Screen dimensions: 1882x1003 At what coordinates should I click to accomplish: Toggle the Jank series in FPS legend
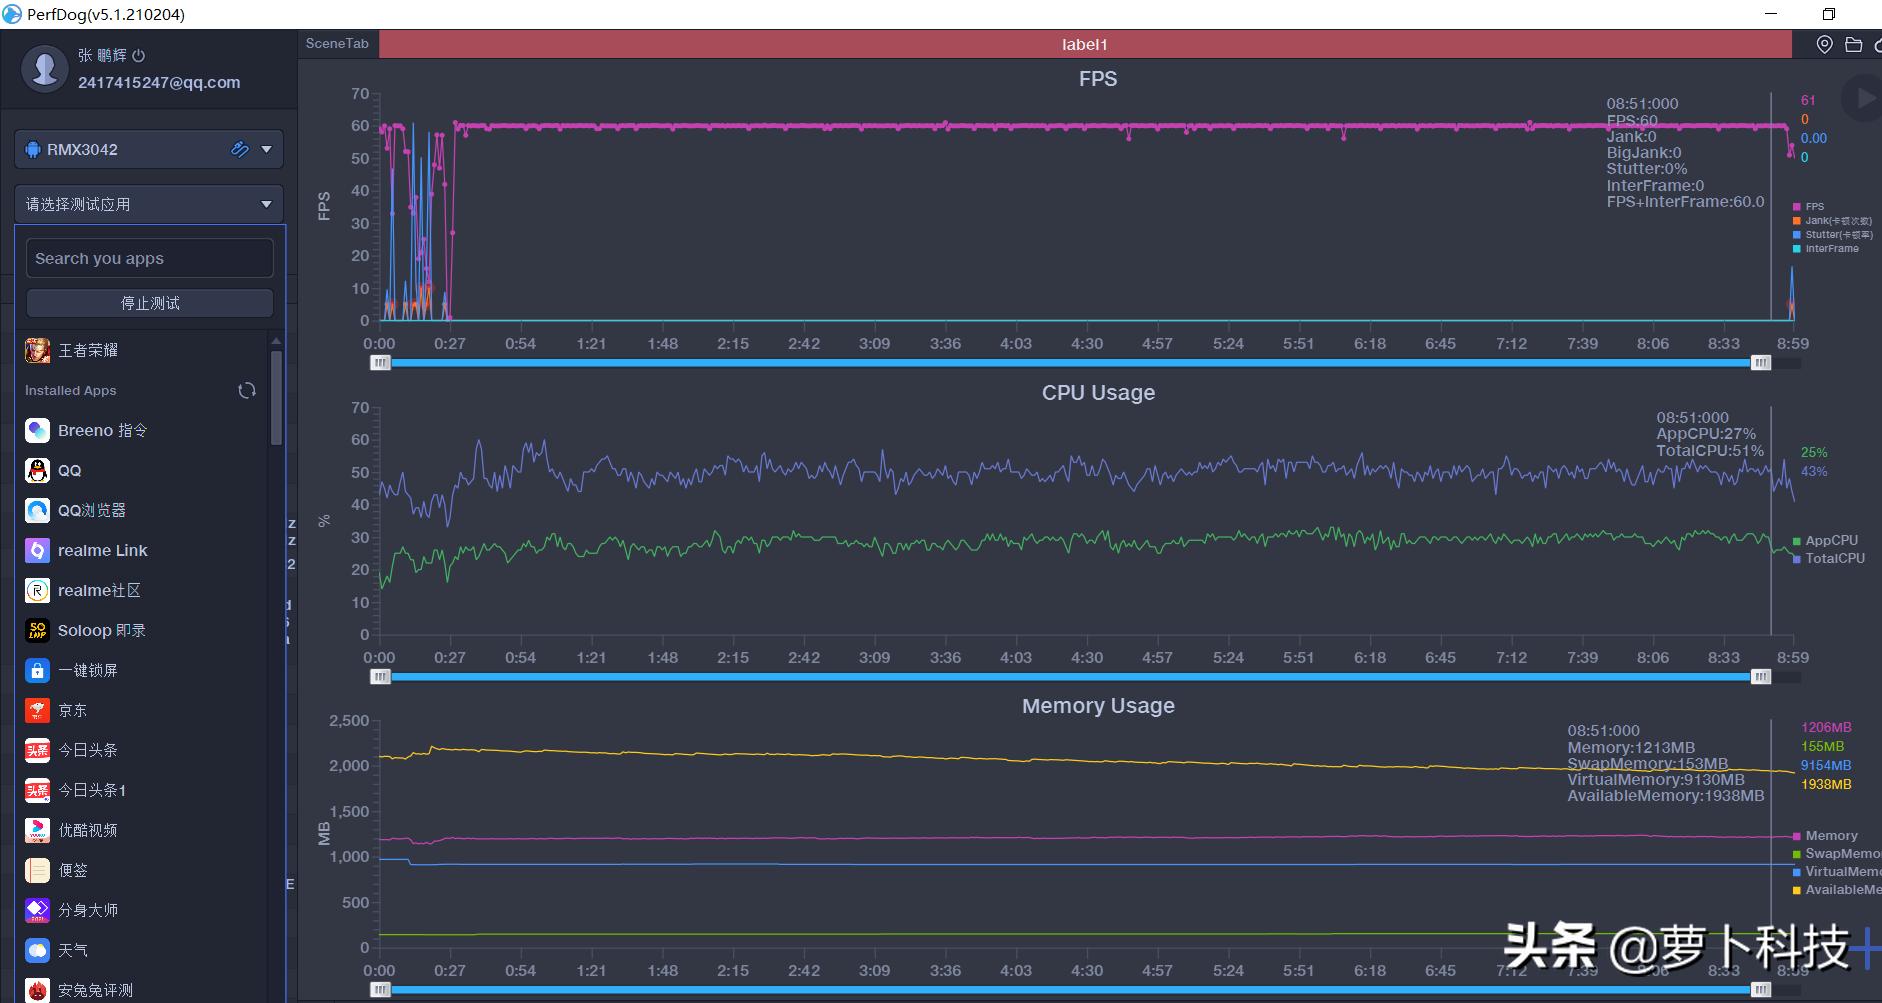(x=1831, y=221)
